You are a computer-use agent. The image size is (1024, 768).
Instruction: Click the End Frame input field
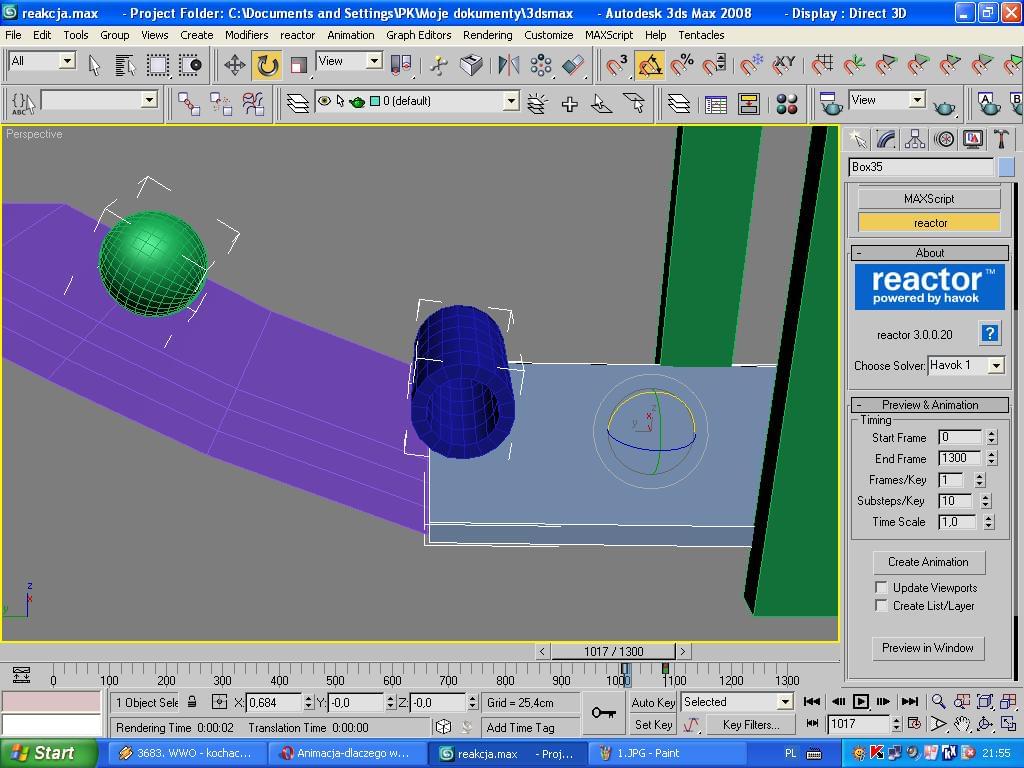coord(959,458)
